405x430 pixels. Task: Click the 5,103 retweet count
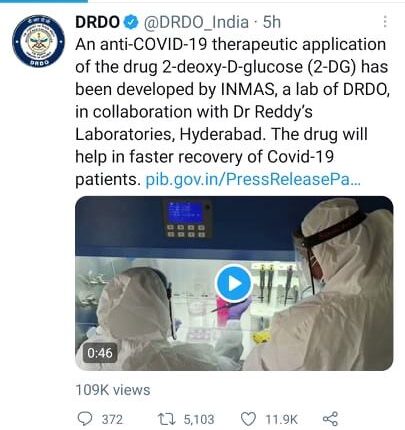pyautogui.click(x=199, y=419)
